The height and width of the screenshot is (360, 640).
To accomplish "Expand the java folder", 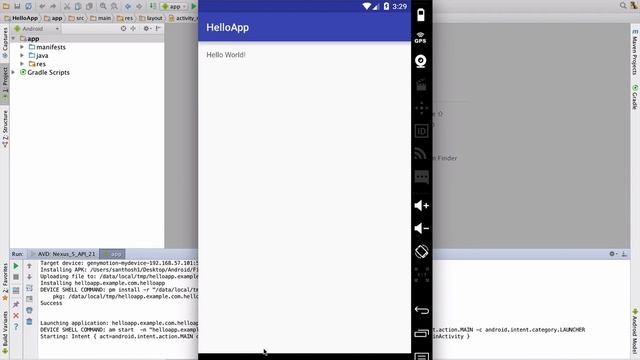I will coord(22,56).
